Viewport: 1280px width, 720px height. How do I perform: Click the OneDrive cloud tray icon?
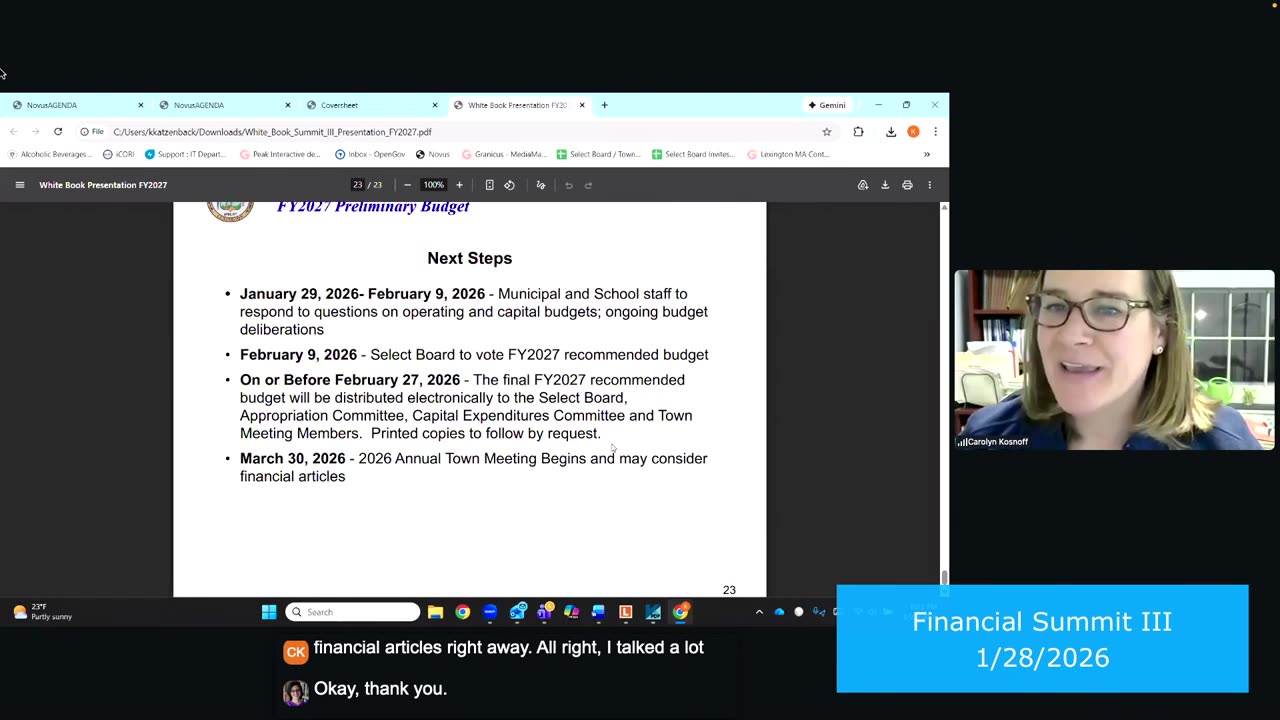coord(779,612)
